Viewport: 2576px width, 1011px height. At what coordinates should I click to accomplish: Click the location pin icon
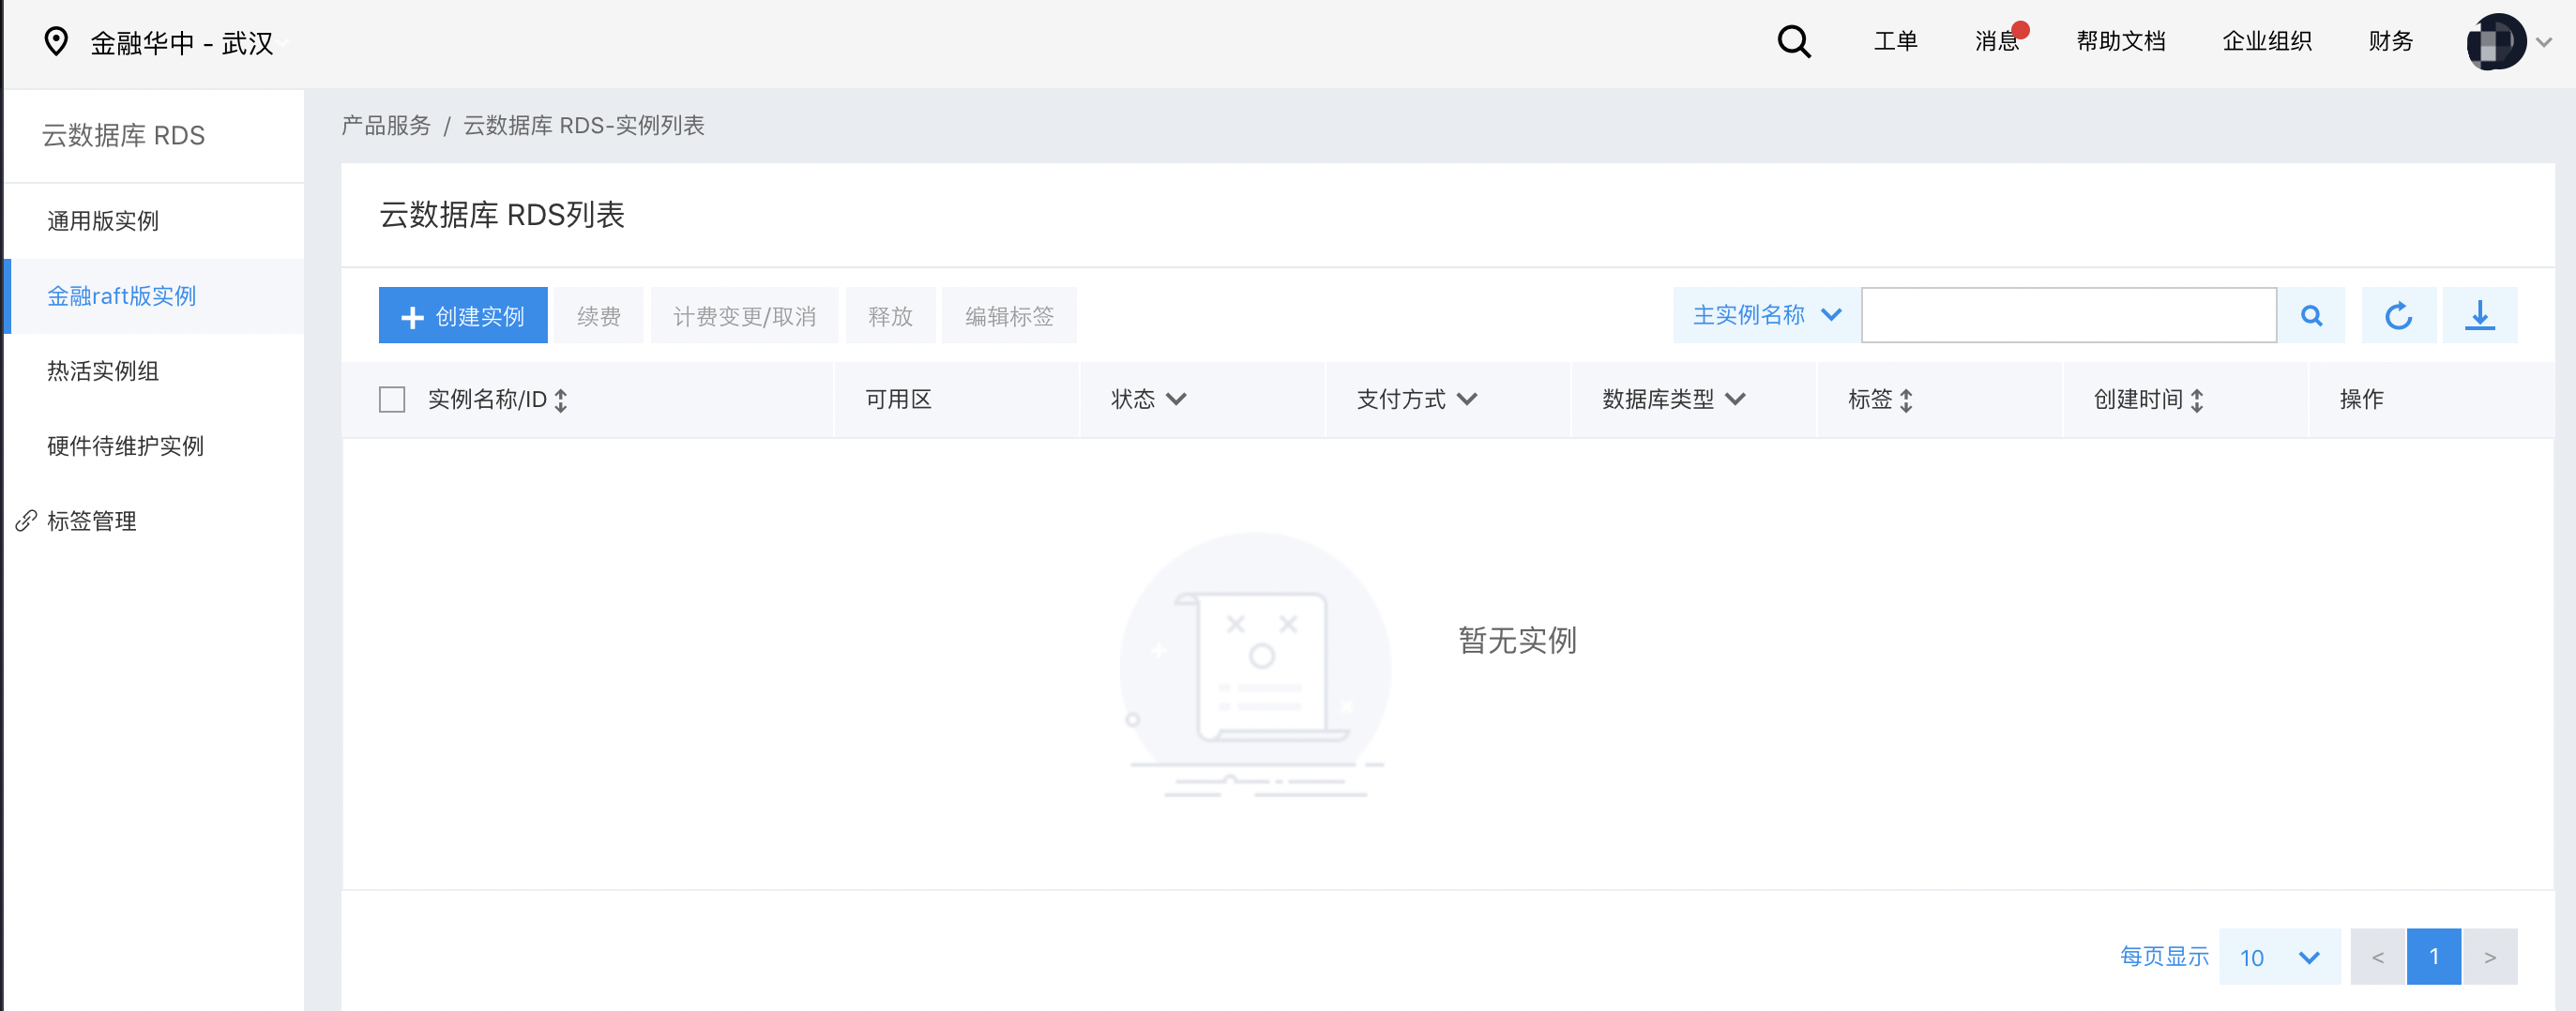(56, 42)
